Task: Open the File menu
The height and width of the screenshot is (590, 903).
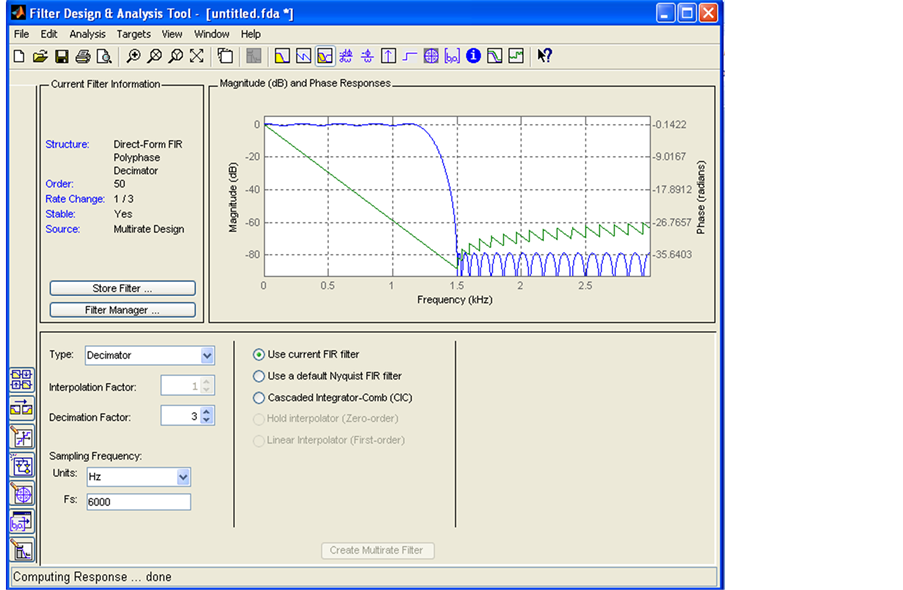Action: point(21,34)
